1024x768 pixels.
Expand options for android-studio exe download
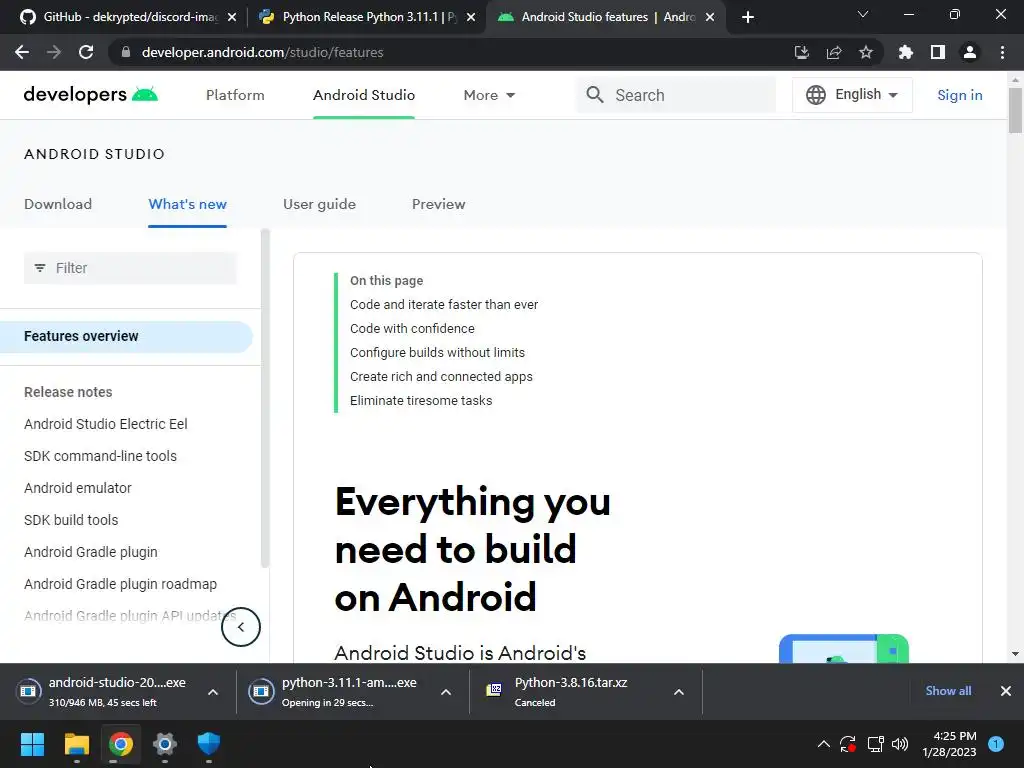coord(213,692)
